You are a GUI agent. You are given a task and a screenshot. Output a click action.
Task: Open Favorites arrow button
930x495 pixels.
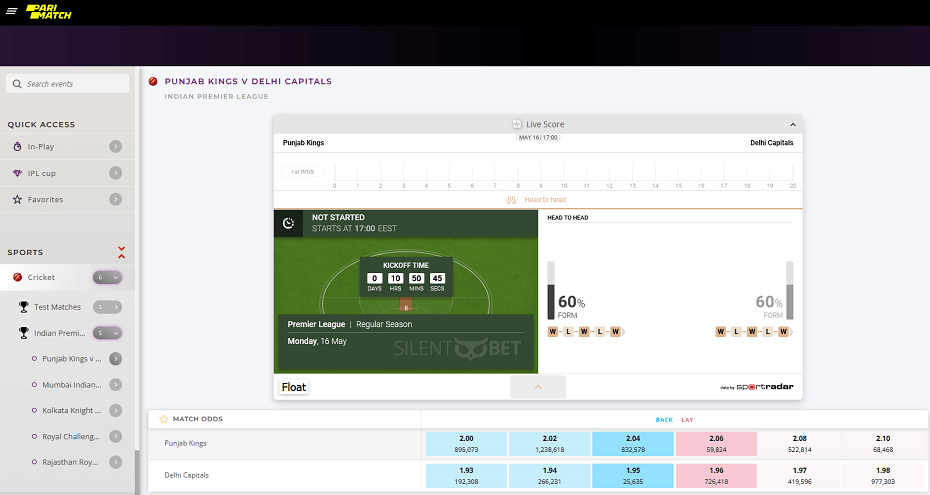tap(116, 199)
